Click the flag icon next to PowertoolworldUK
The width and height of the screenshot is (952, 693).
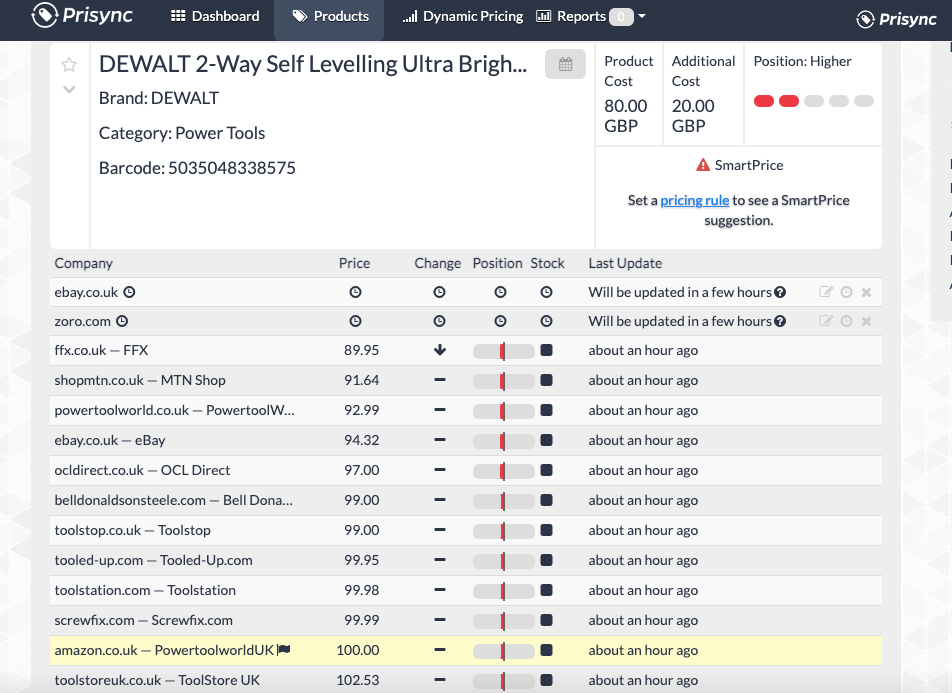[x=284, y=650]
